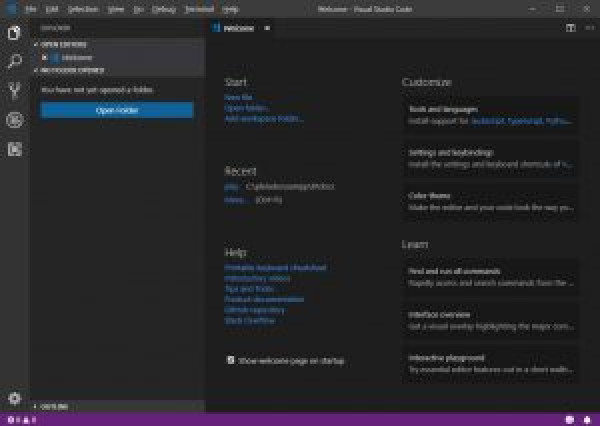
Task: Open the Selection menu
Action: pyautogui.click(x=83, y=9)
